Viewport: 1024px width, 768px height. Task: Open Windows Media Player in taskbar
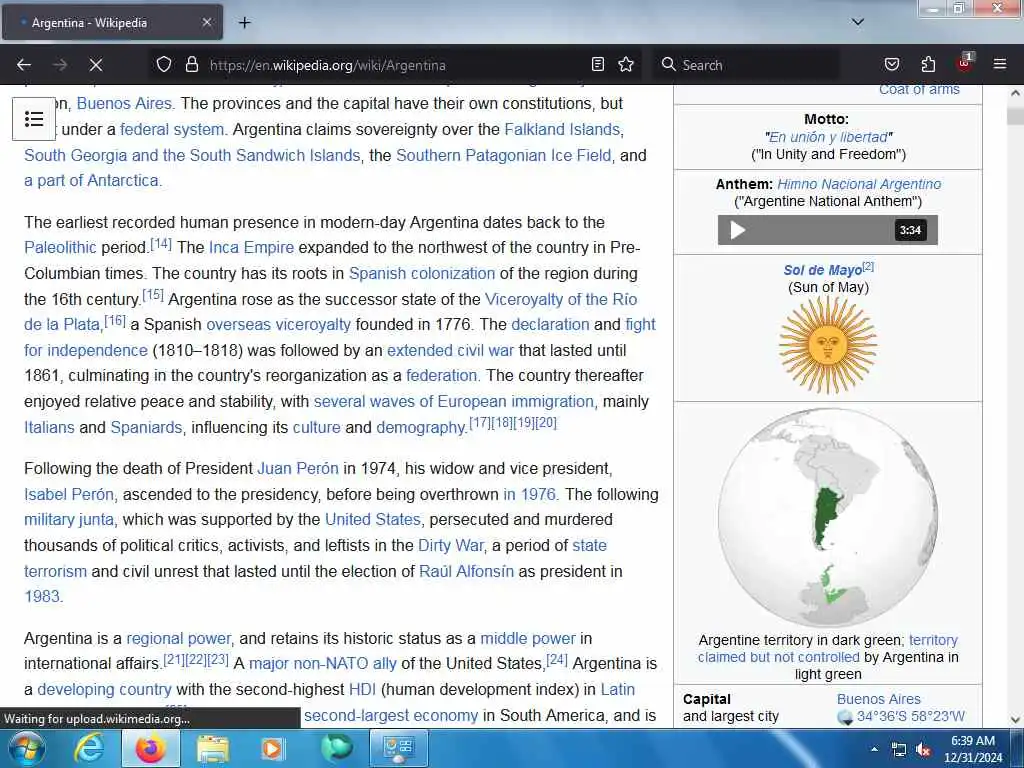273,748
